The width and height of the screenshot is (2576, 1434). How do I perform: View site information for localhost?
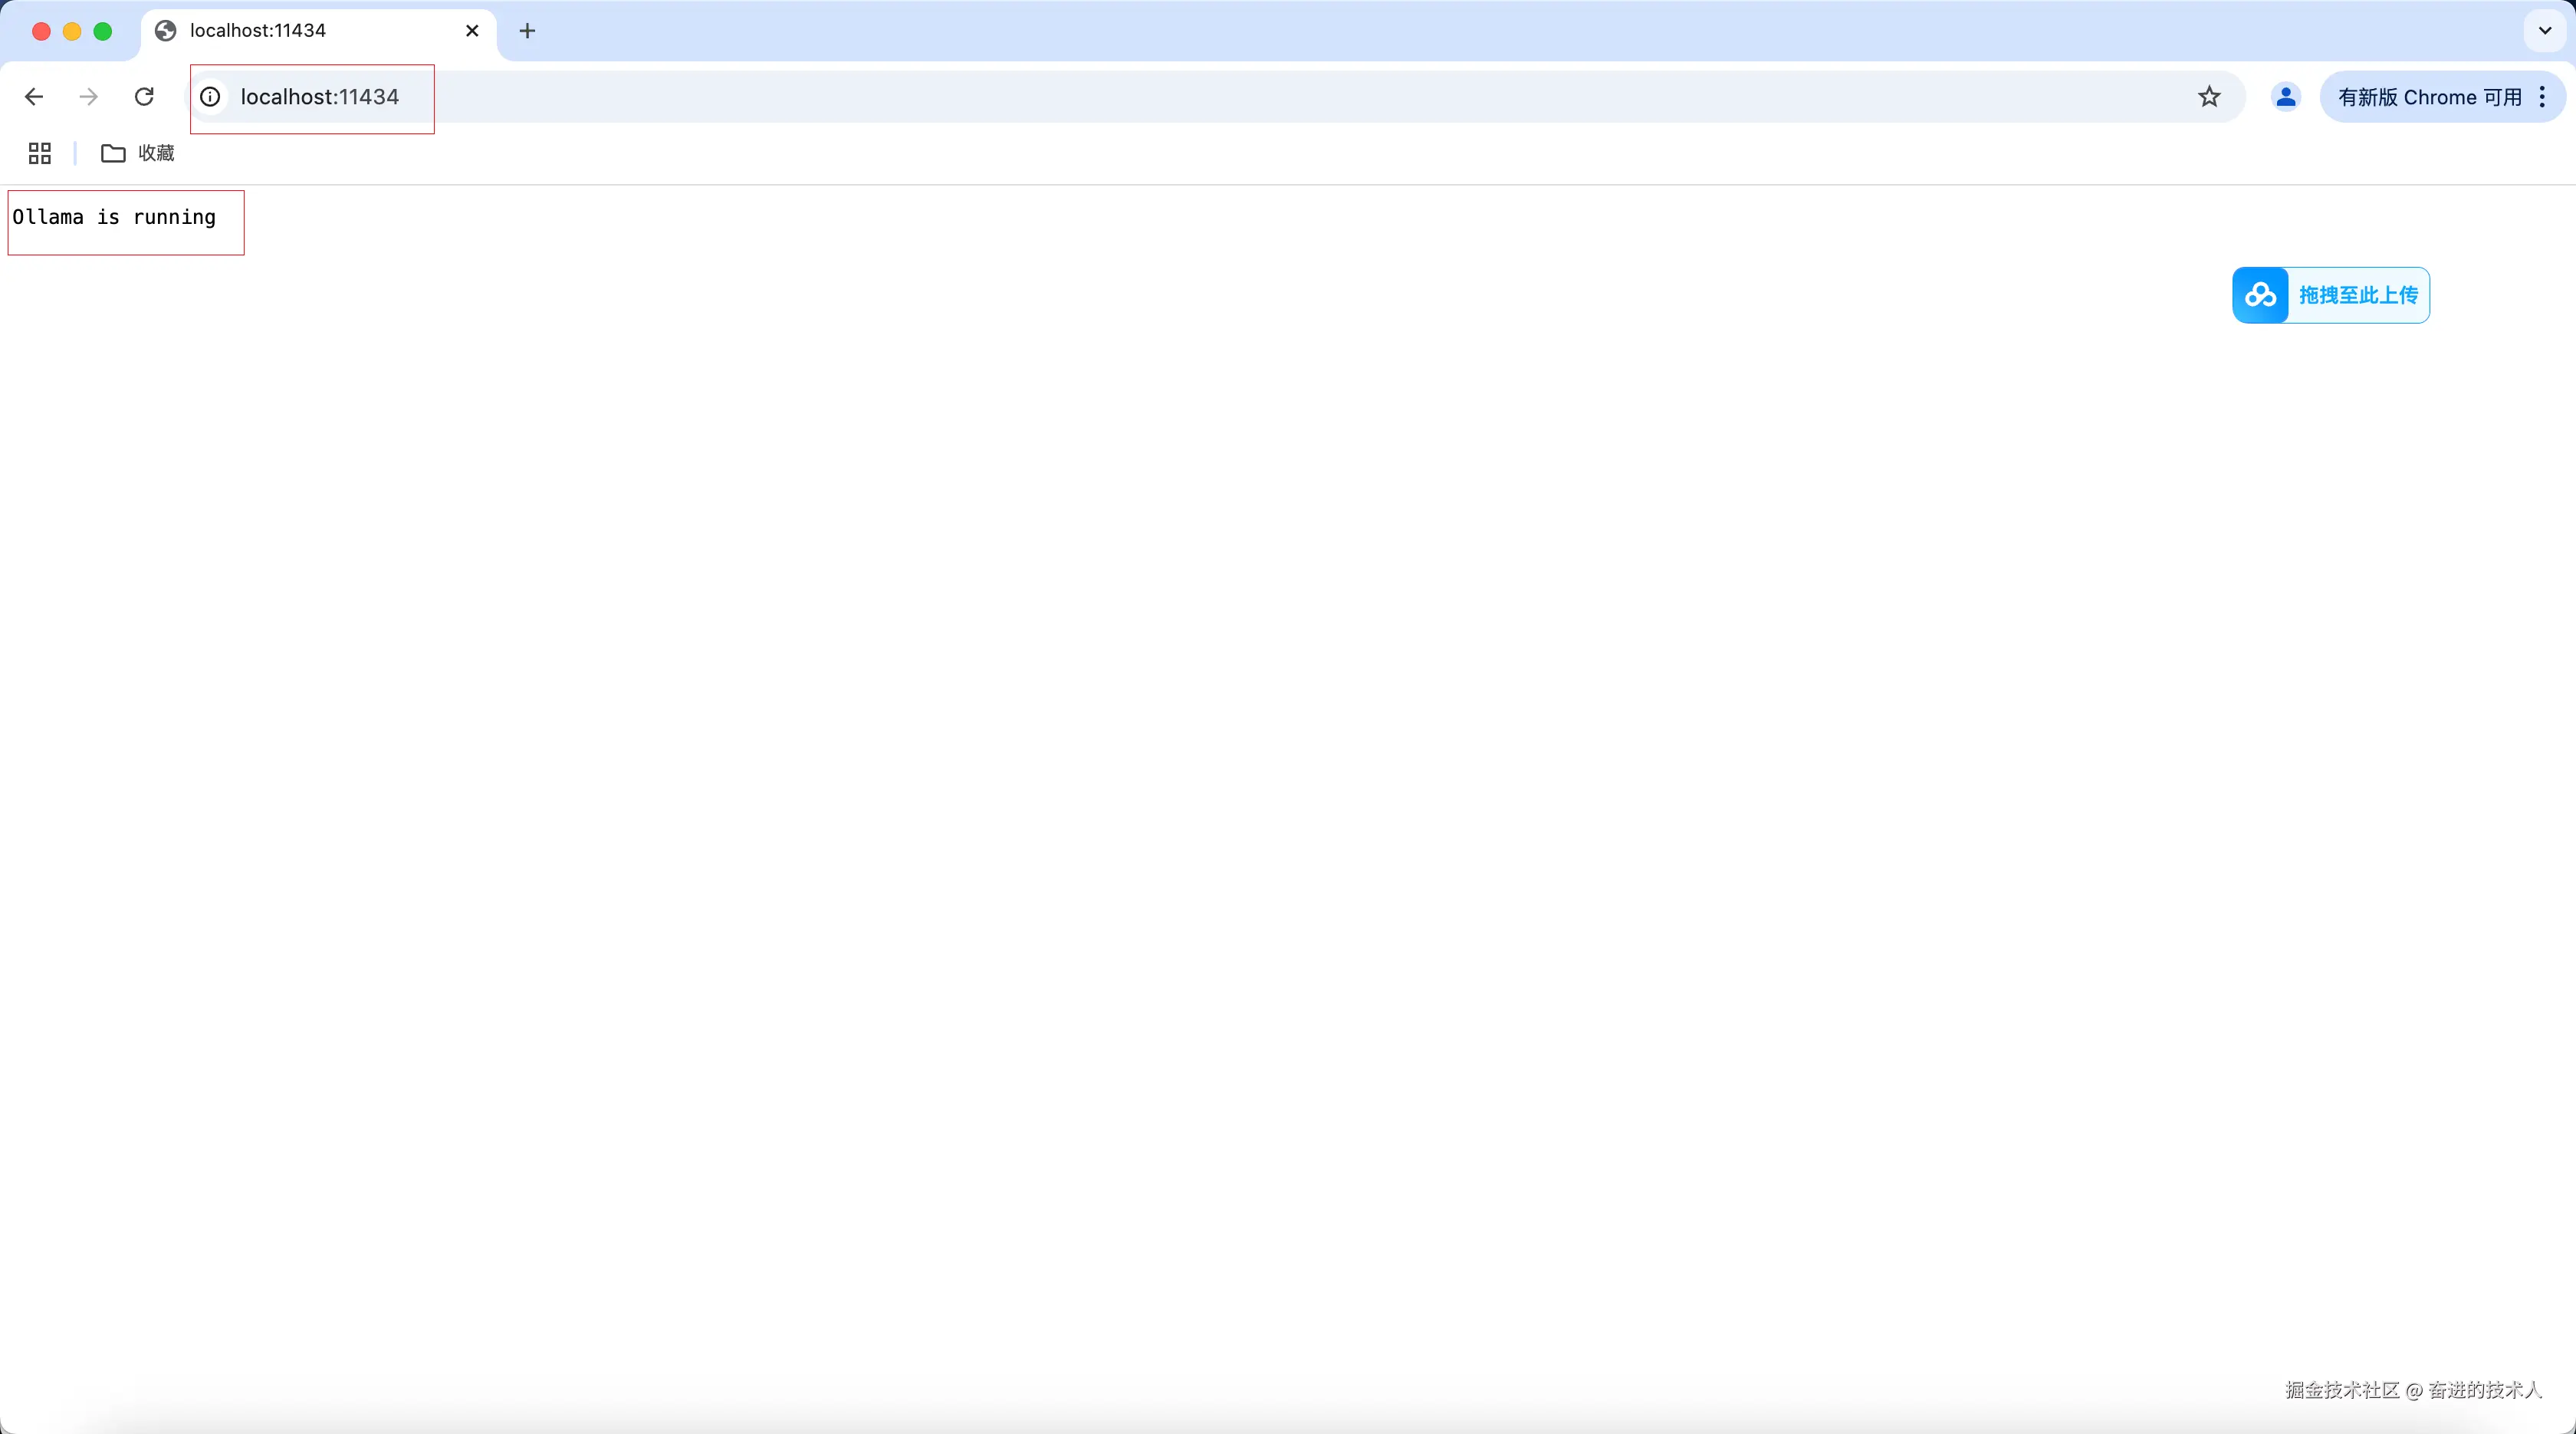(x=210, y=97)
